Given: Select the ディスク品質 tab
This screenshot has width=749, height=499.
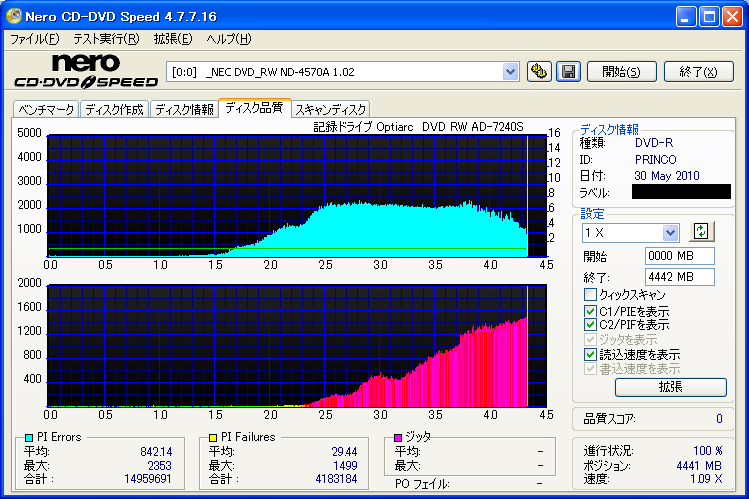Looking at the screenshot, I should click(254, 107).
